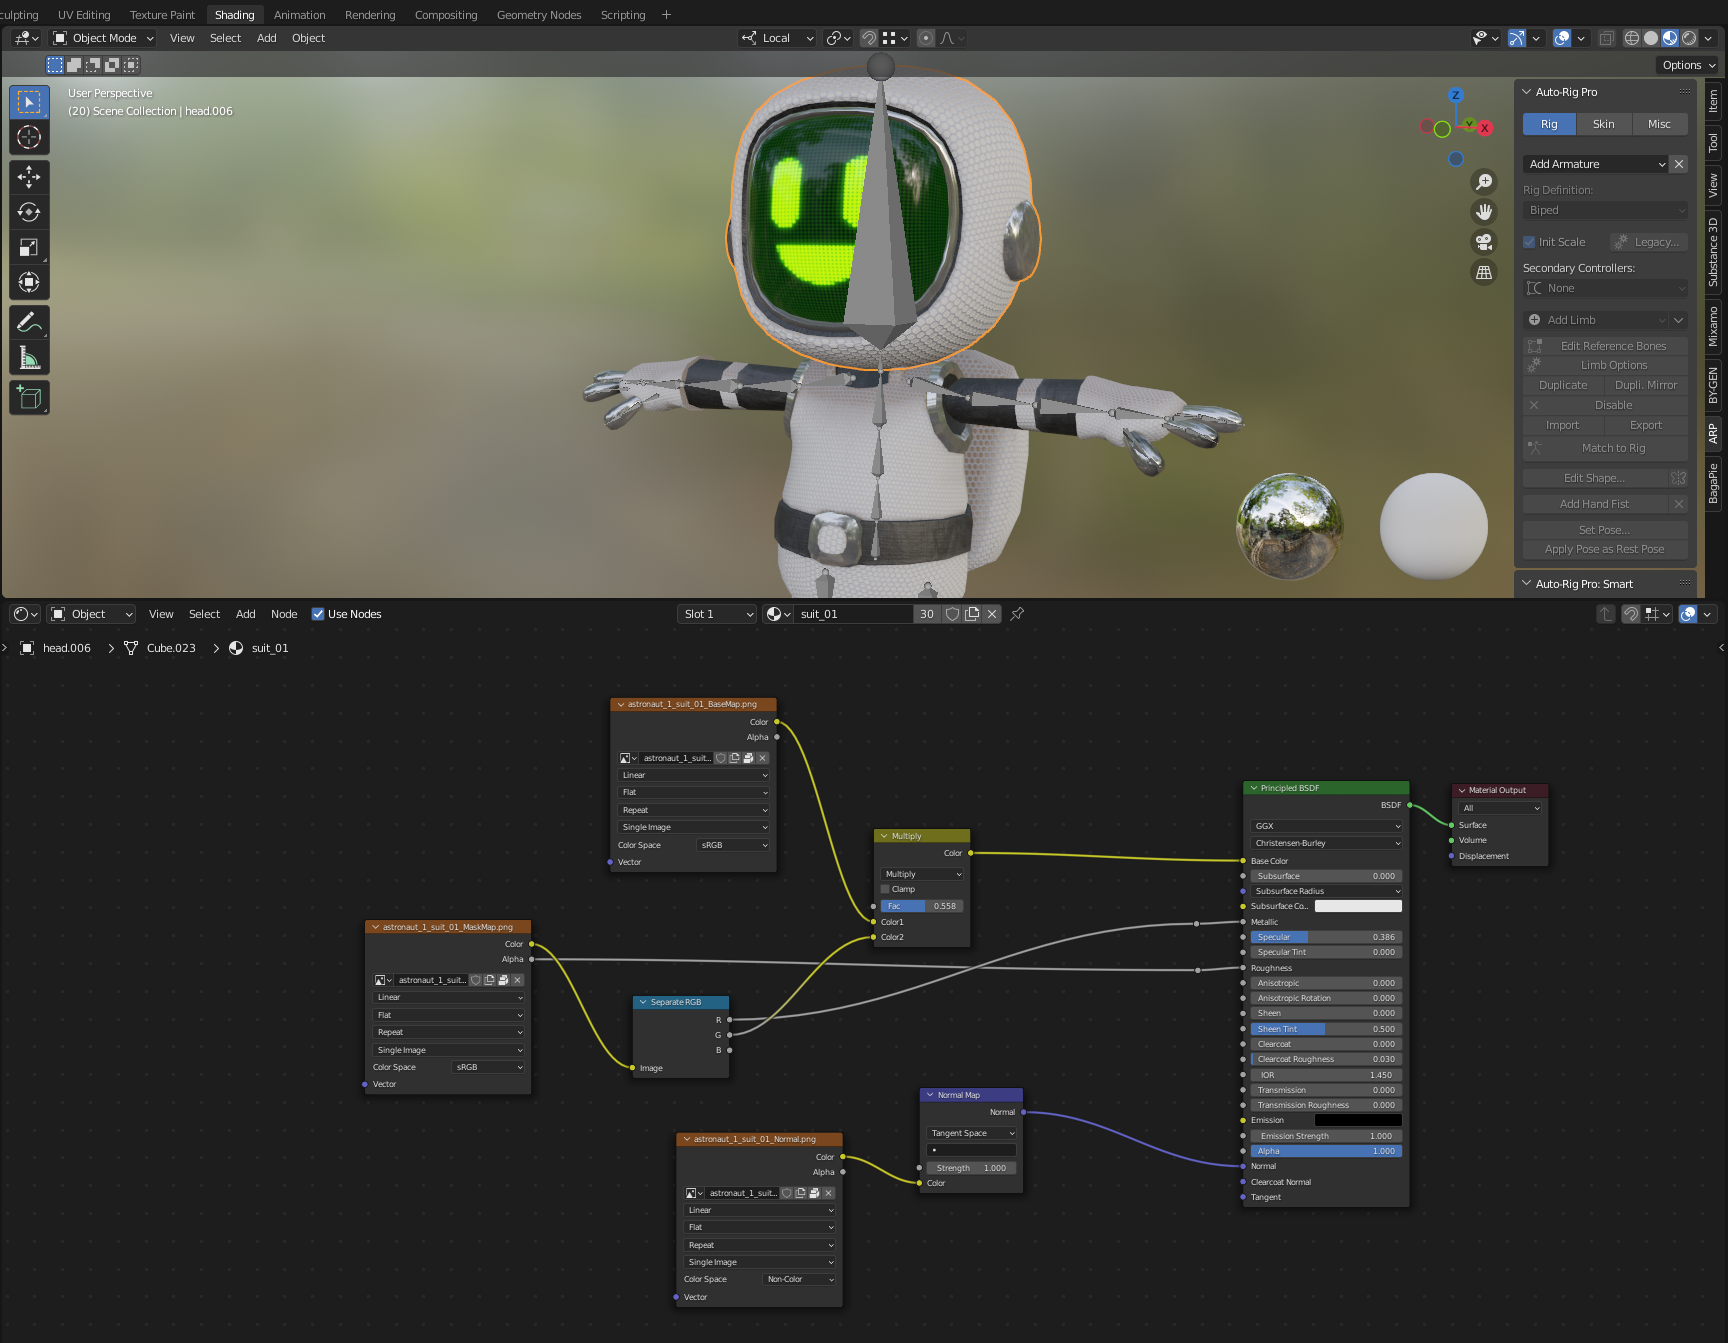Click the Apply Pose as Rest Pose button
The height and width of the screenshot is (1343, 1728).
[1604, 549]
